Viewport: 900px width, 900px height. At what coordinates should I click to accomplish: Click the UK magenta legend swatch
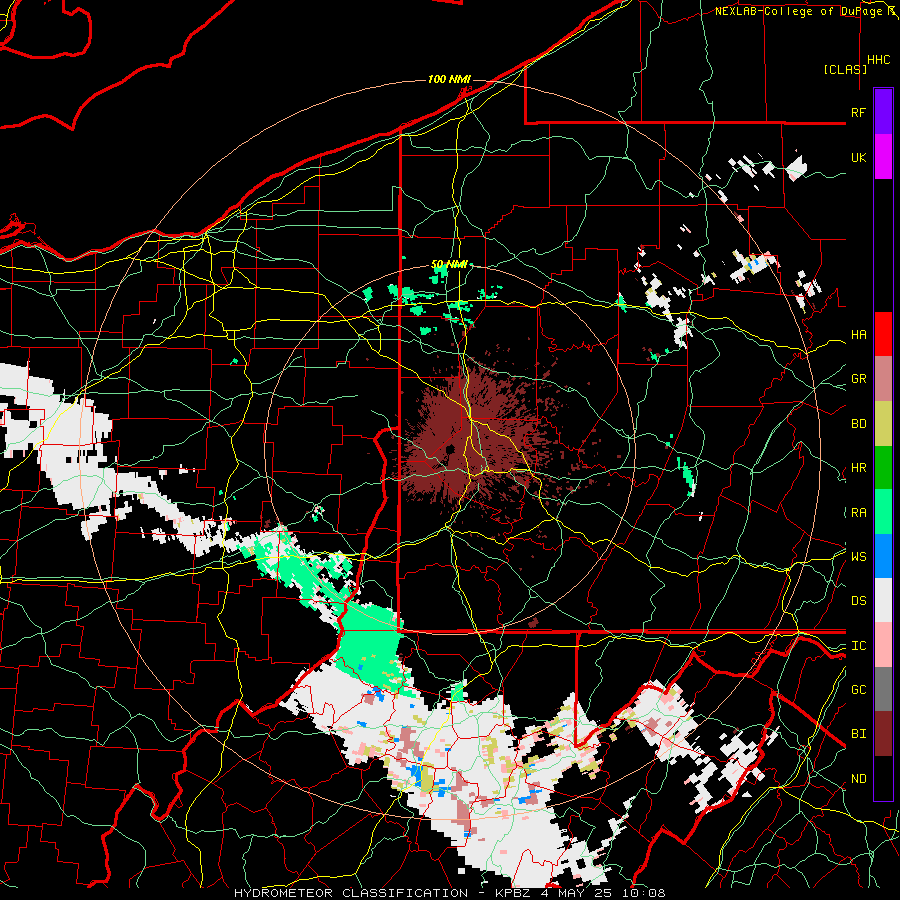(883, 157)
